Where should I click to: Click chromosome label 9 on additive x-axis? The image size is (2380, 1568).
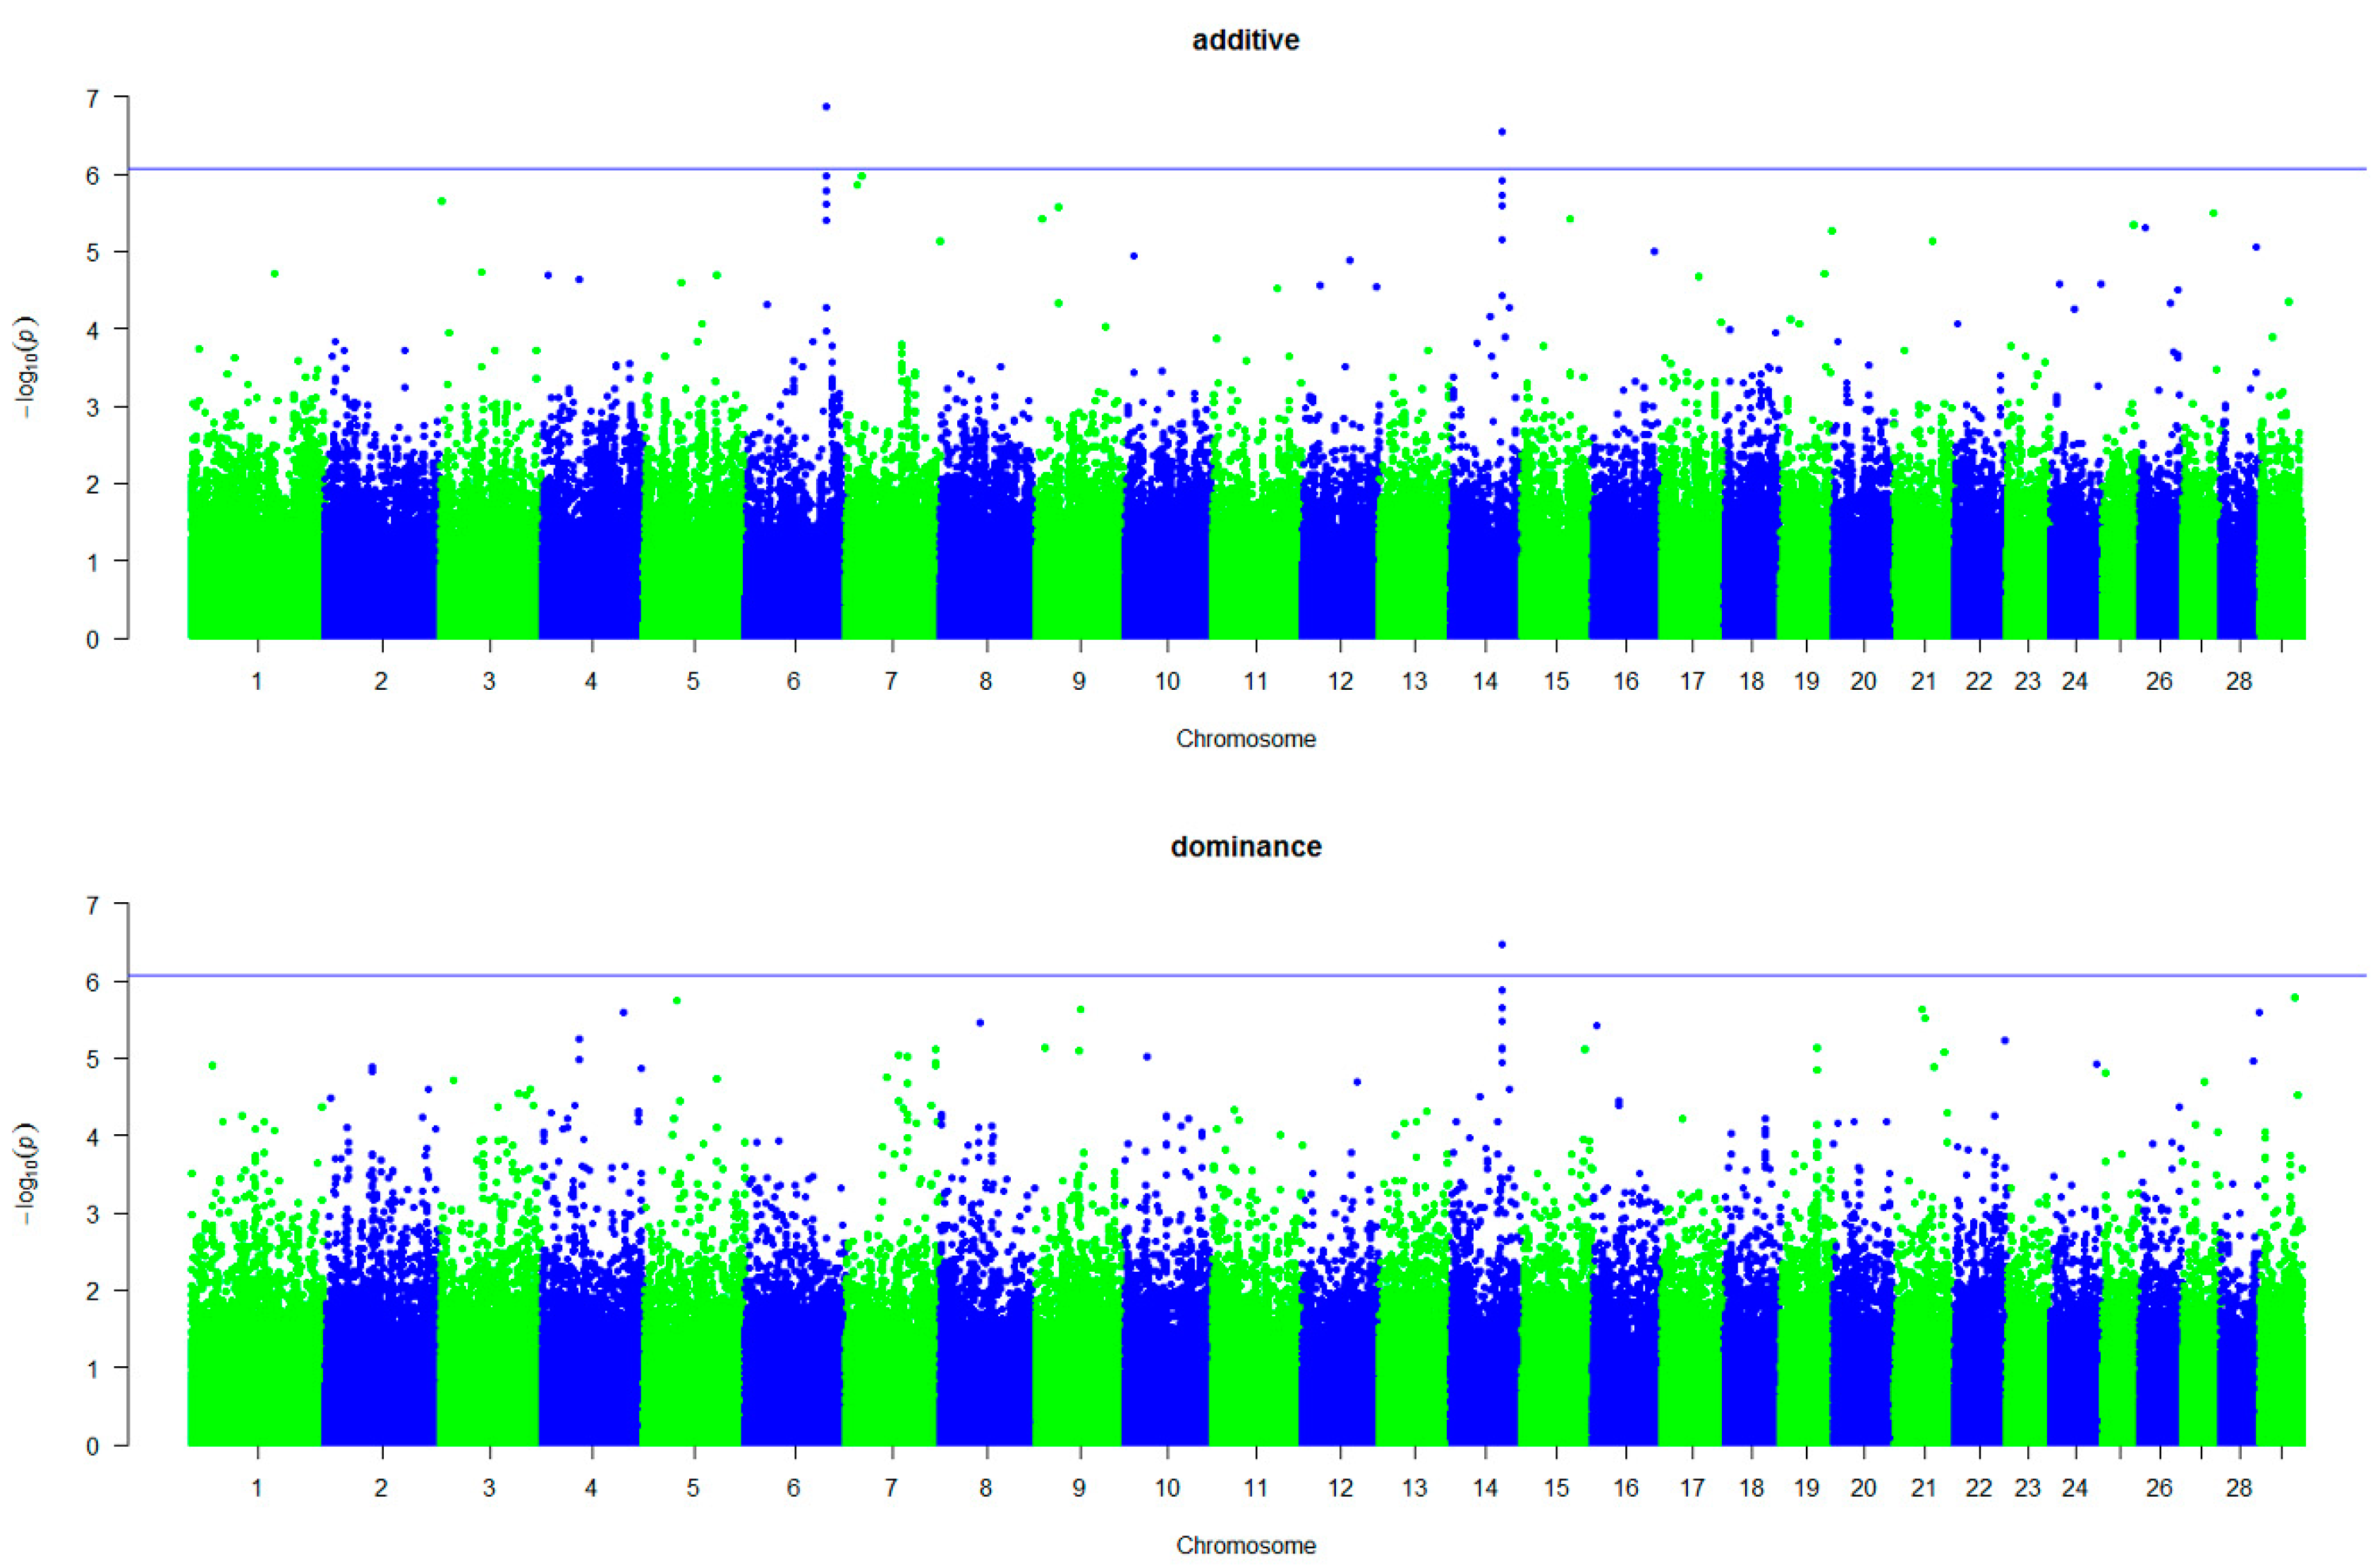(1078, 681)
